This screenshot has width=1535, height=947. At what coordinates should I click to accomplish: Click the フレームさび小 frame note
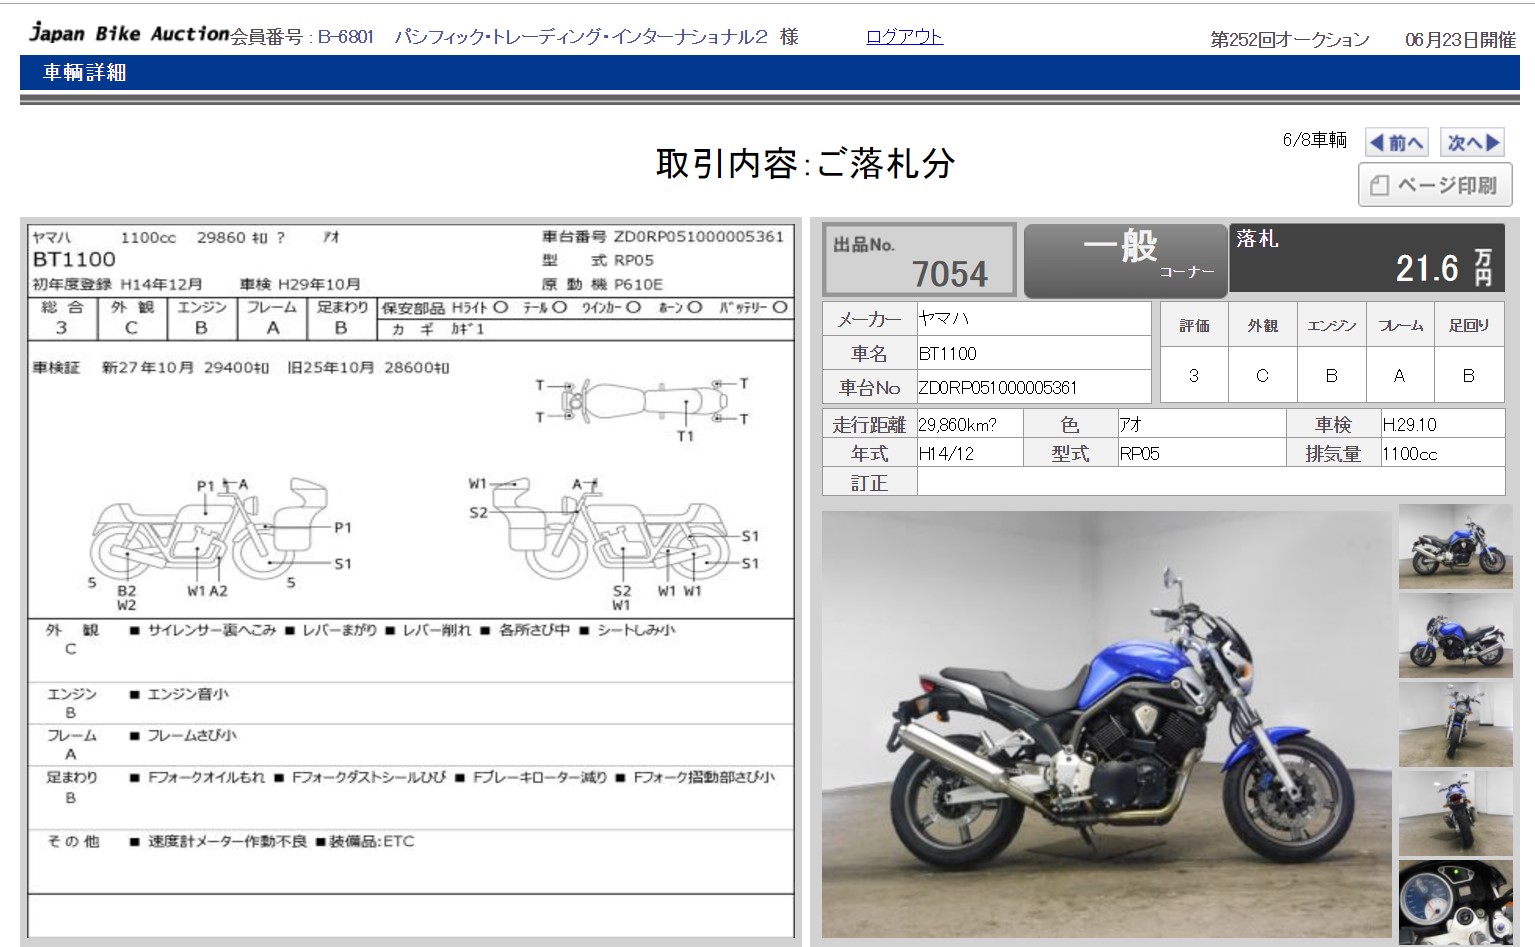[192, 735]
